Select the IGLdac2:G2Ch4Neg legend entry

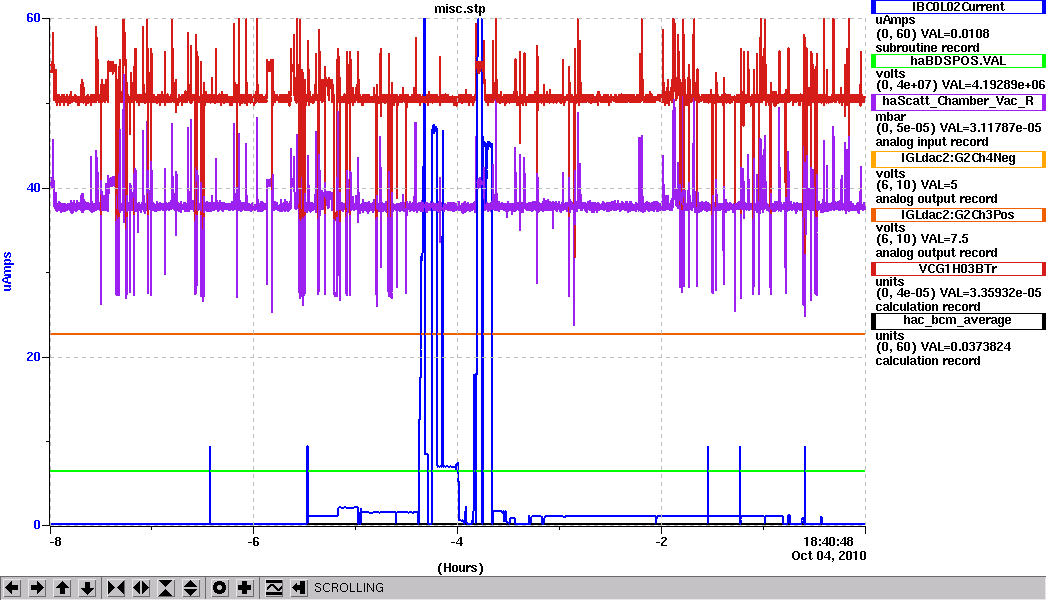point(958,158)
